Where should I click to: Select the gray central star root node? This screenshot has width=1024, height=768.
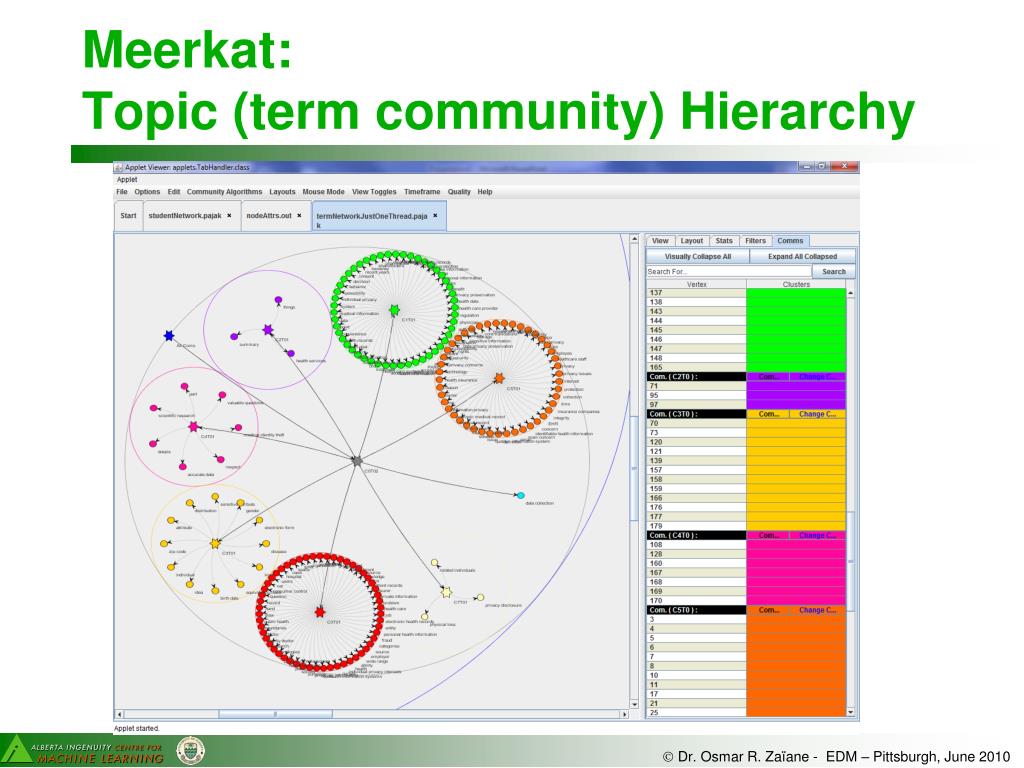pyautogui.click(x=357, y=461)
